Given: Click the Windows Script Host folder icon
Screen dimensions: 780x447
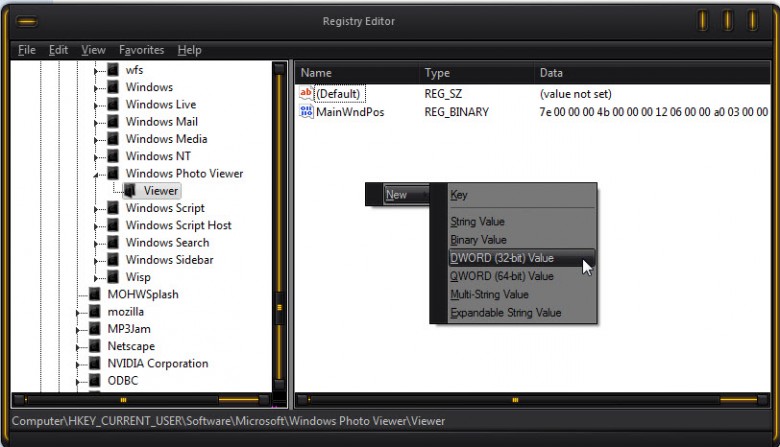Looking at the screenshot, I should 113,225.
